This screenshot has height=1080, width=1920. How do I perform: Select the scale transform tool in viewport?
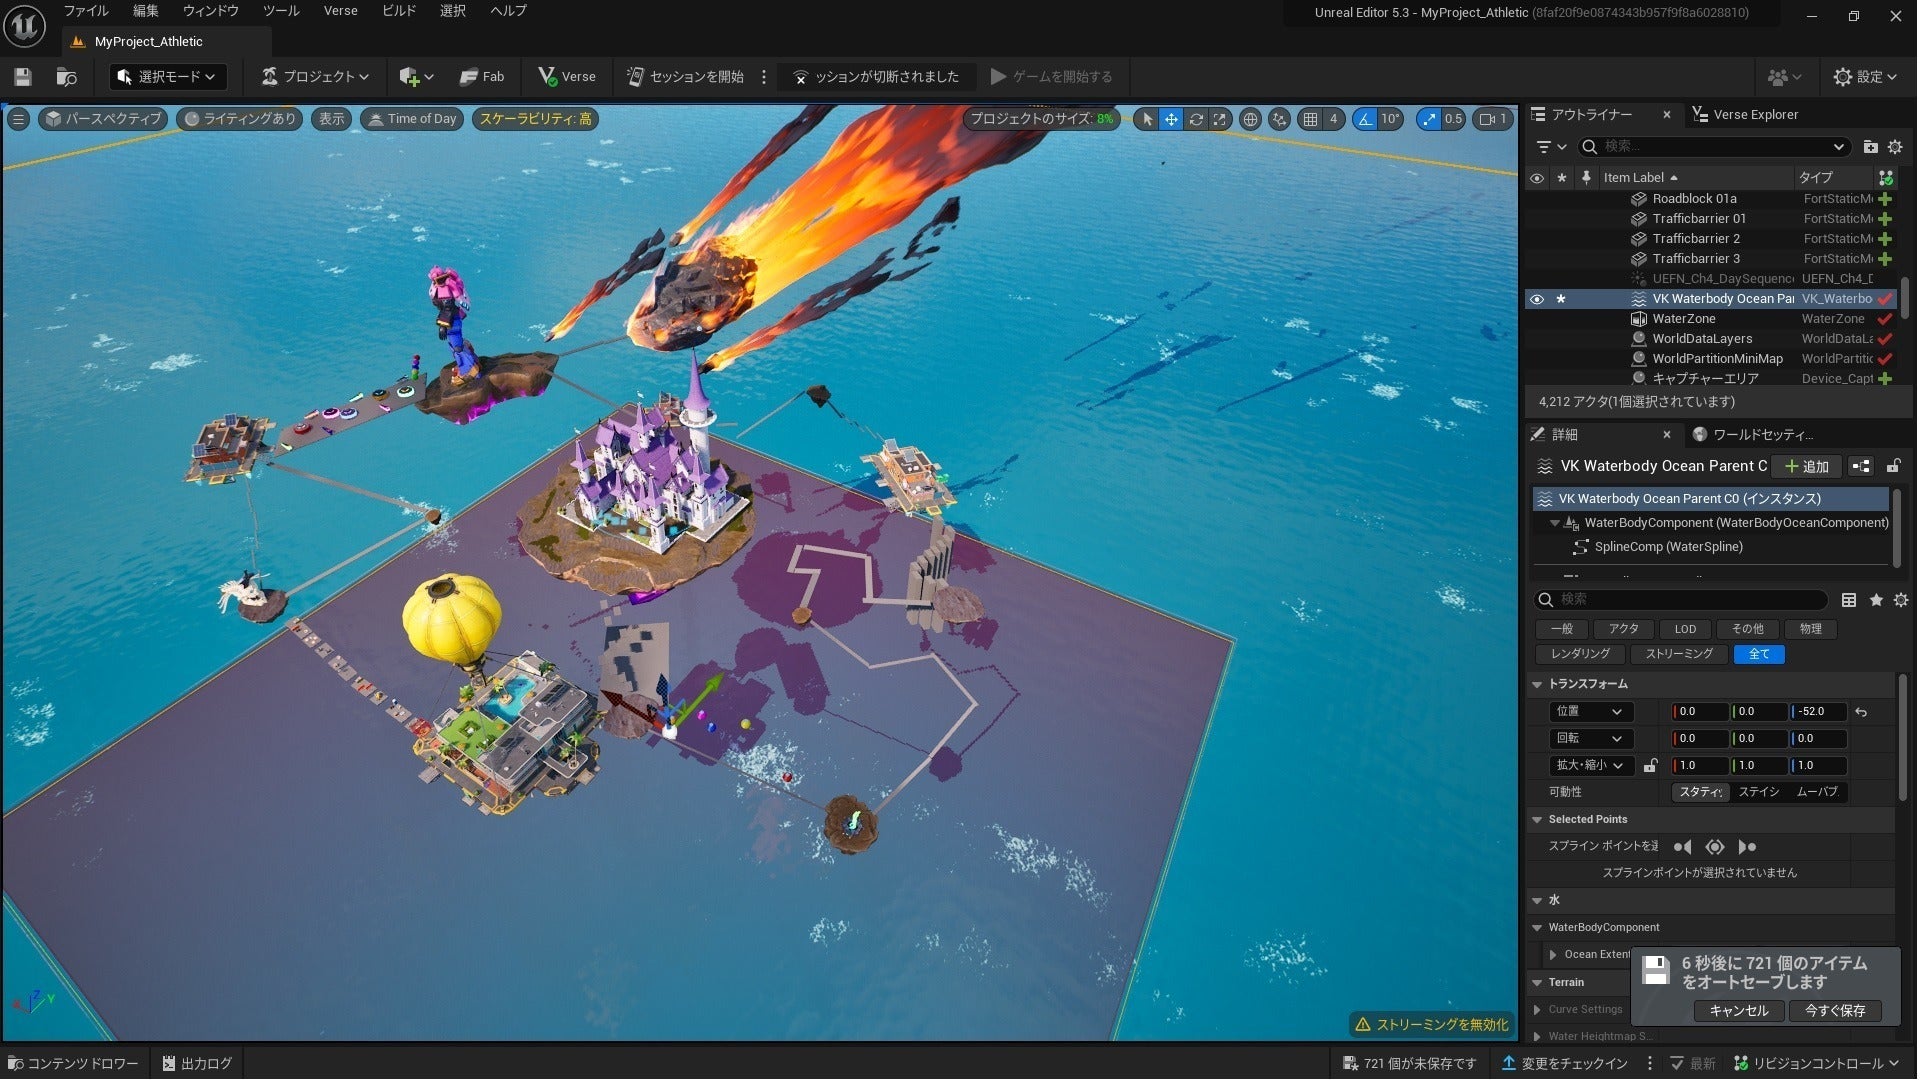(x=1219, y=119)
